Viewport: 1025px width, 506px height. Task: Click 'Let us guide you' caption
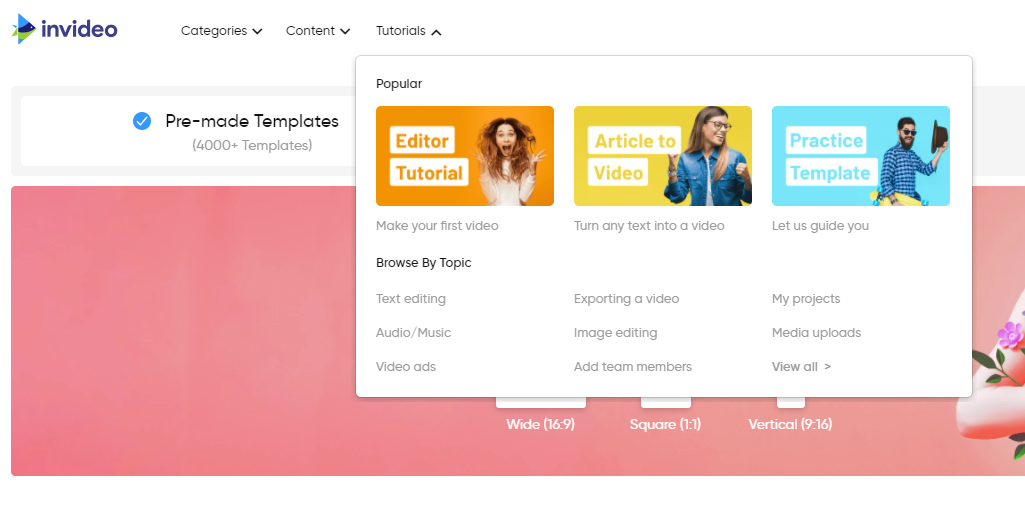coord(820,226)
